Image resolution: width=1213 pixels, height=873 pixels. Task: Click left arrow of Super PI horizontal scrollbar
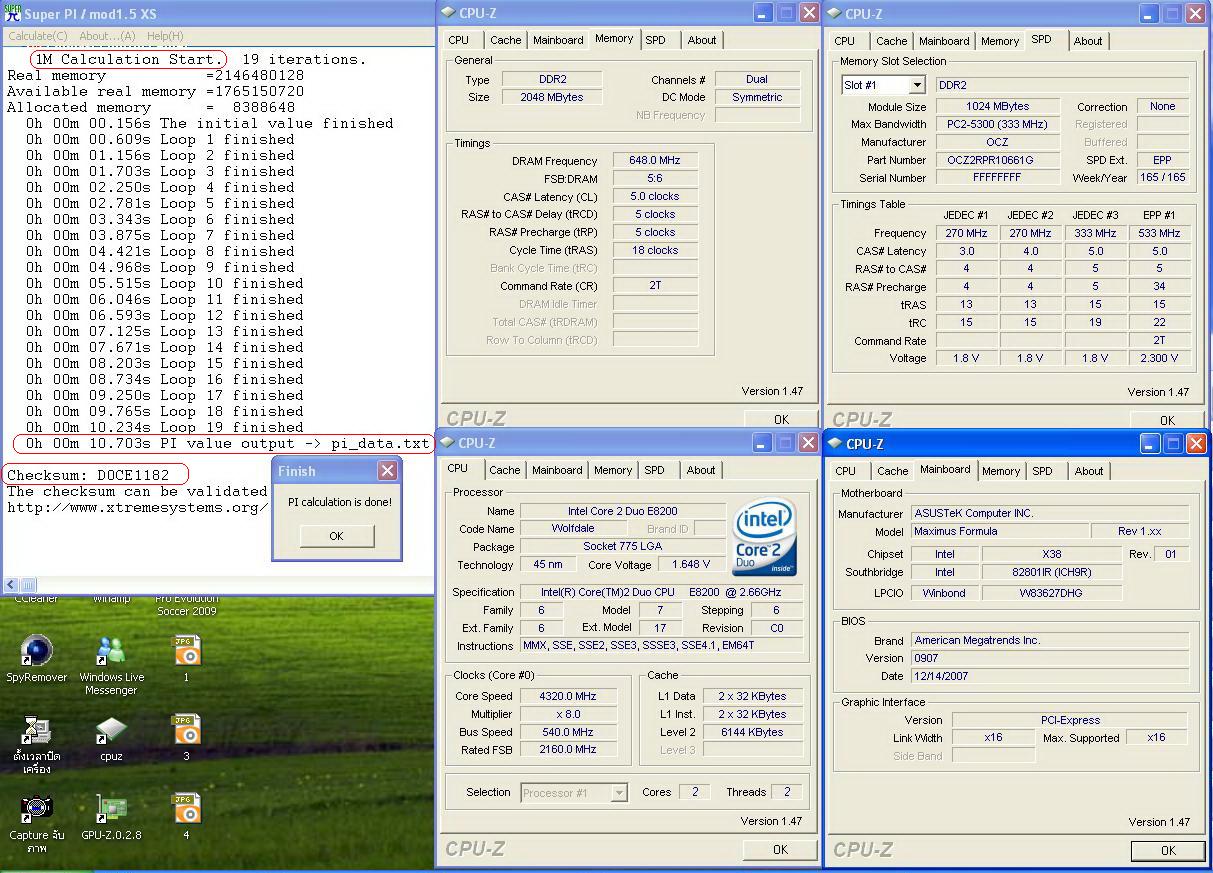[x=11, y=585]
